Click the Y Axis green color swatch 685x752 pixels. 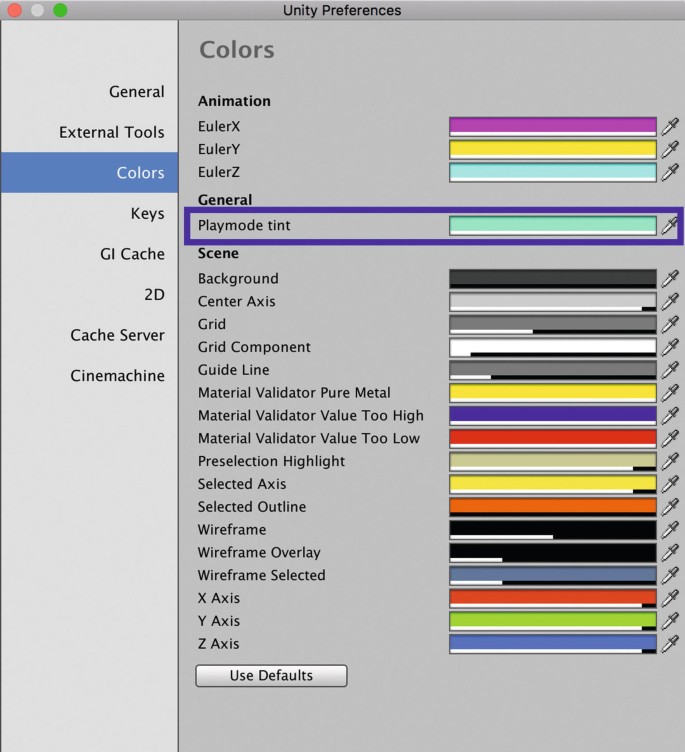pyautogui.click(x=552, y=621)
